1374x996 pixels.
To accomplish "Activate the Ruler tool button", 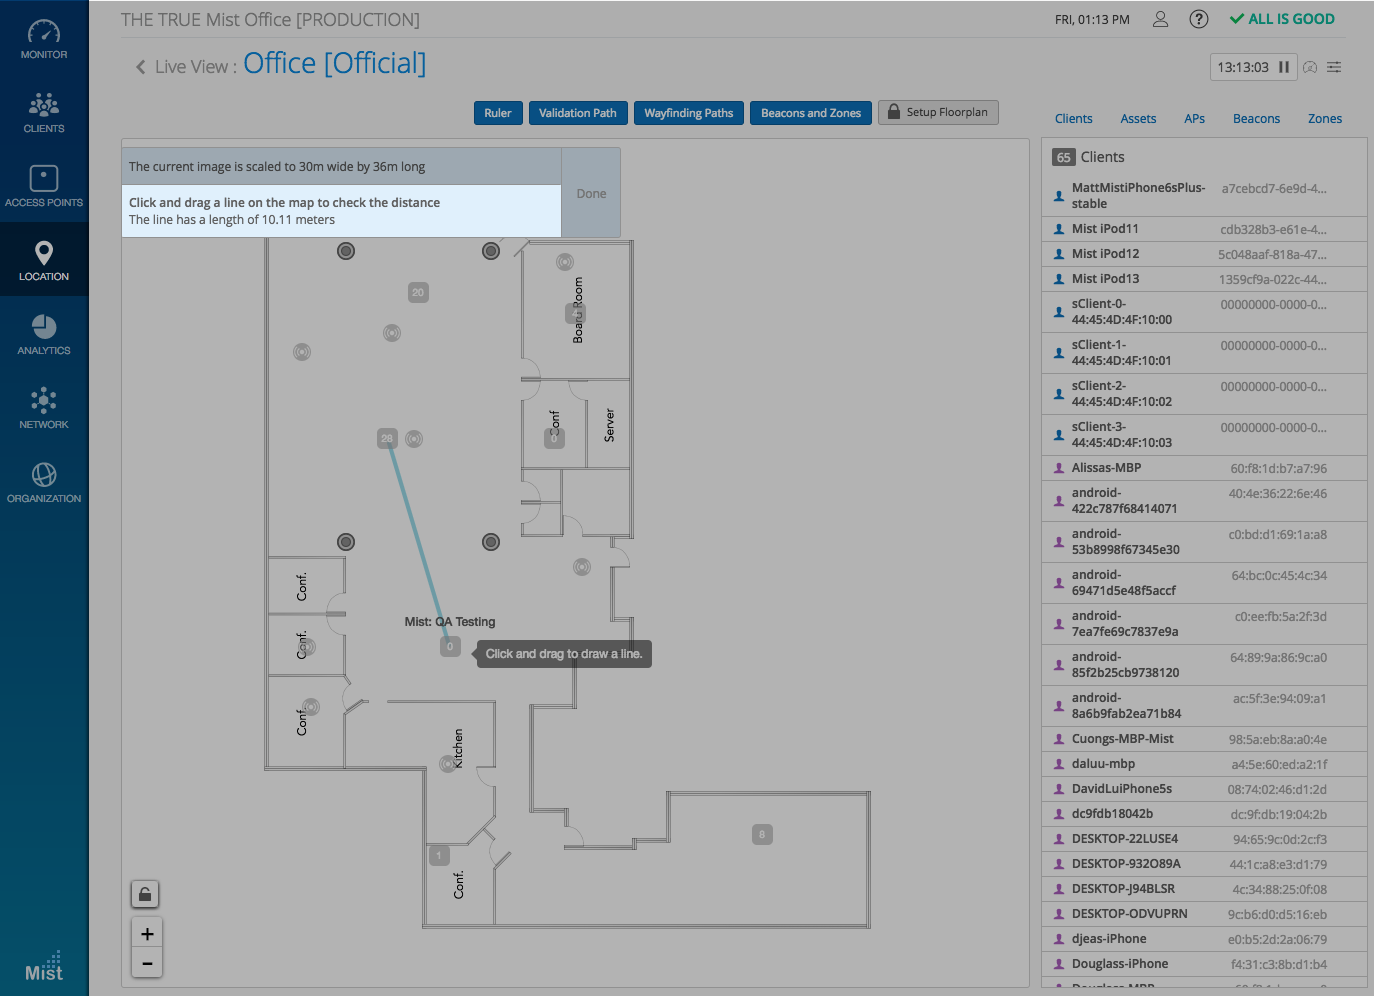I will click(x=498, y=113).
